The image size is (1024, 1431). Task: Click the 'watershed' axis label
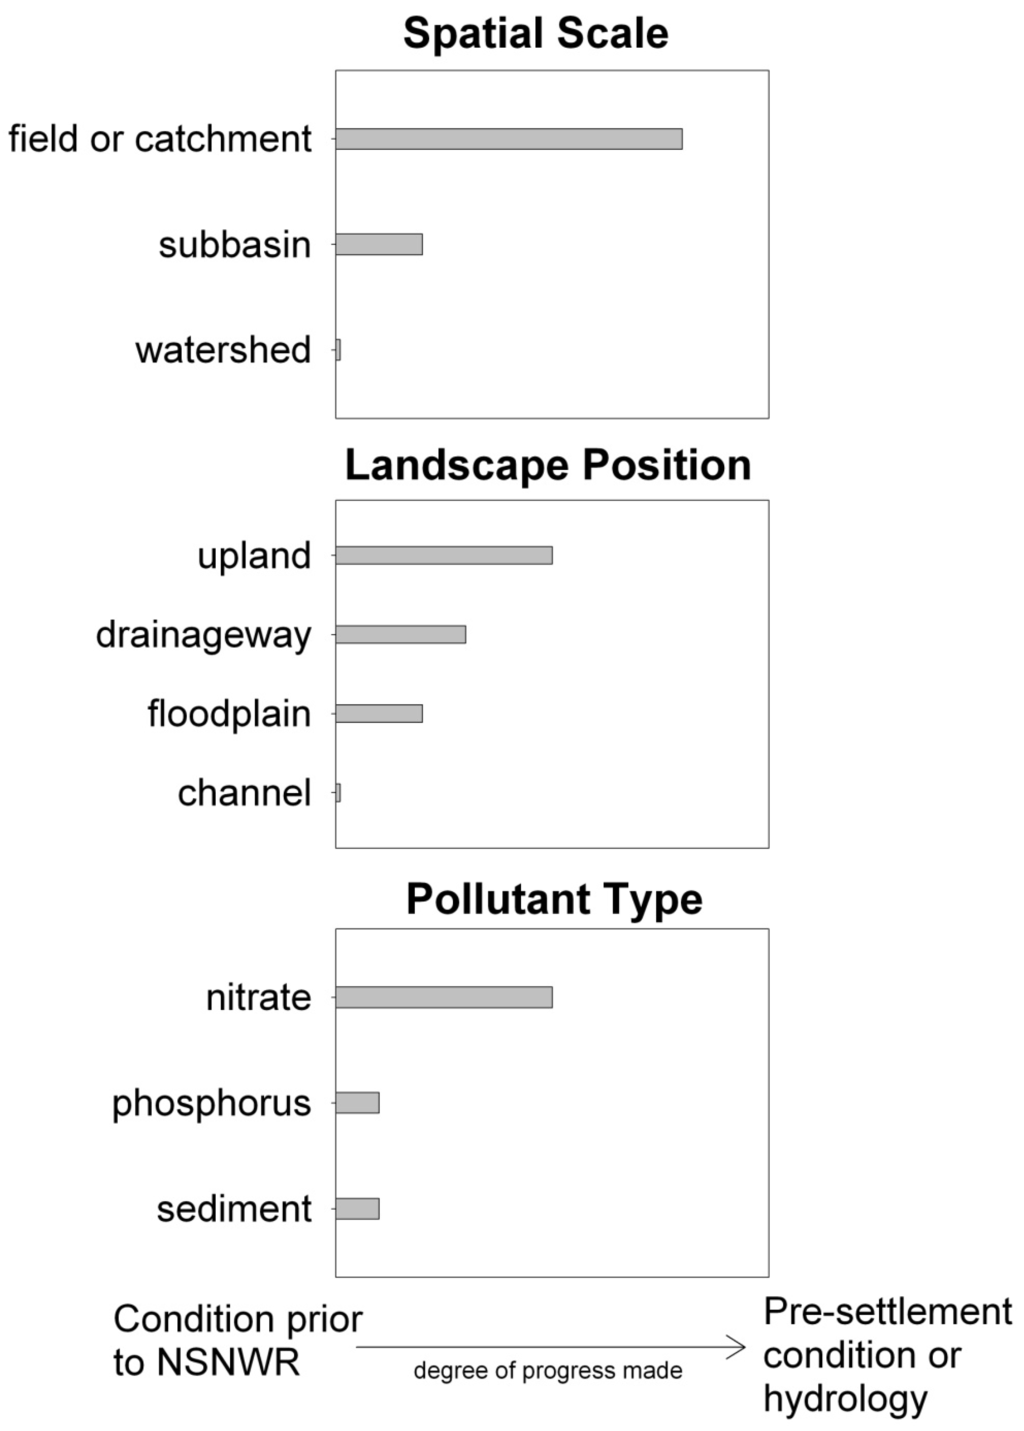(223, 350)
